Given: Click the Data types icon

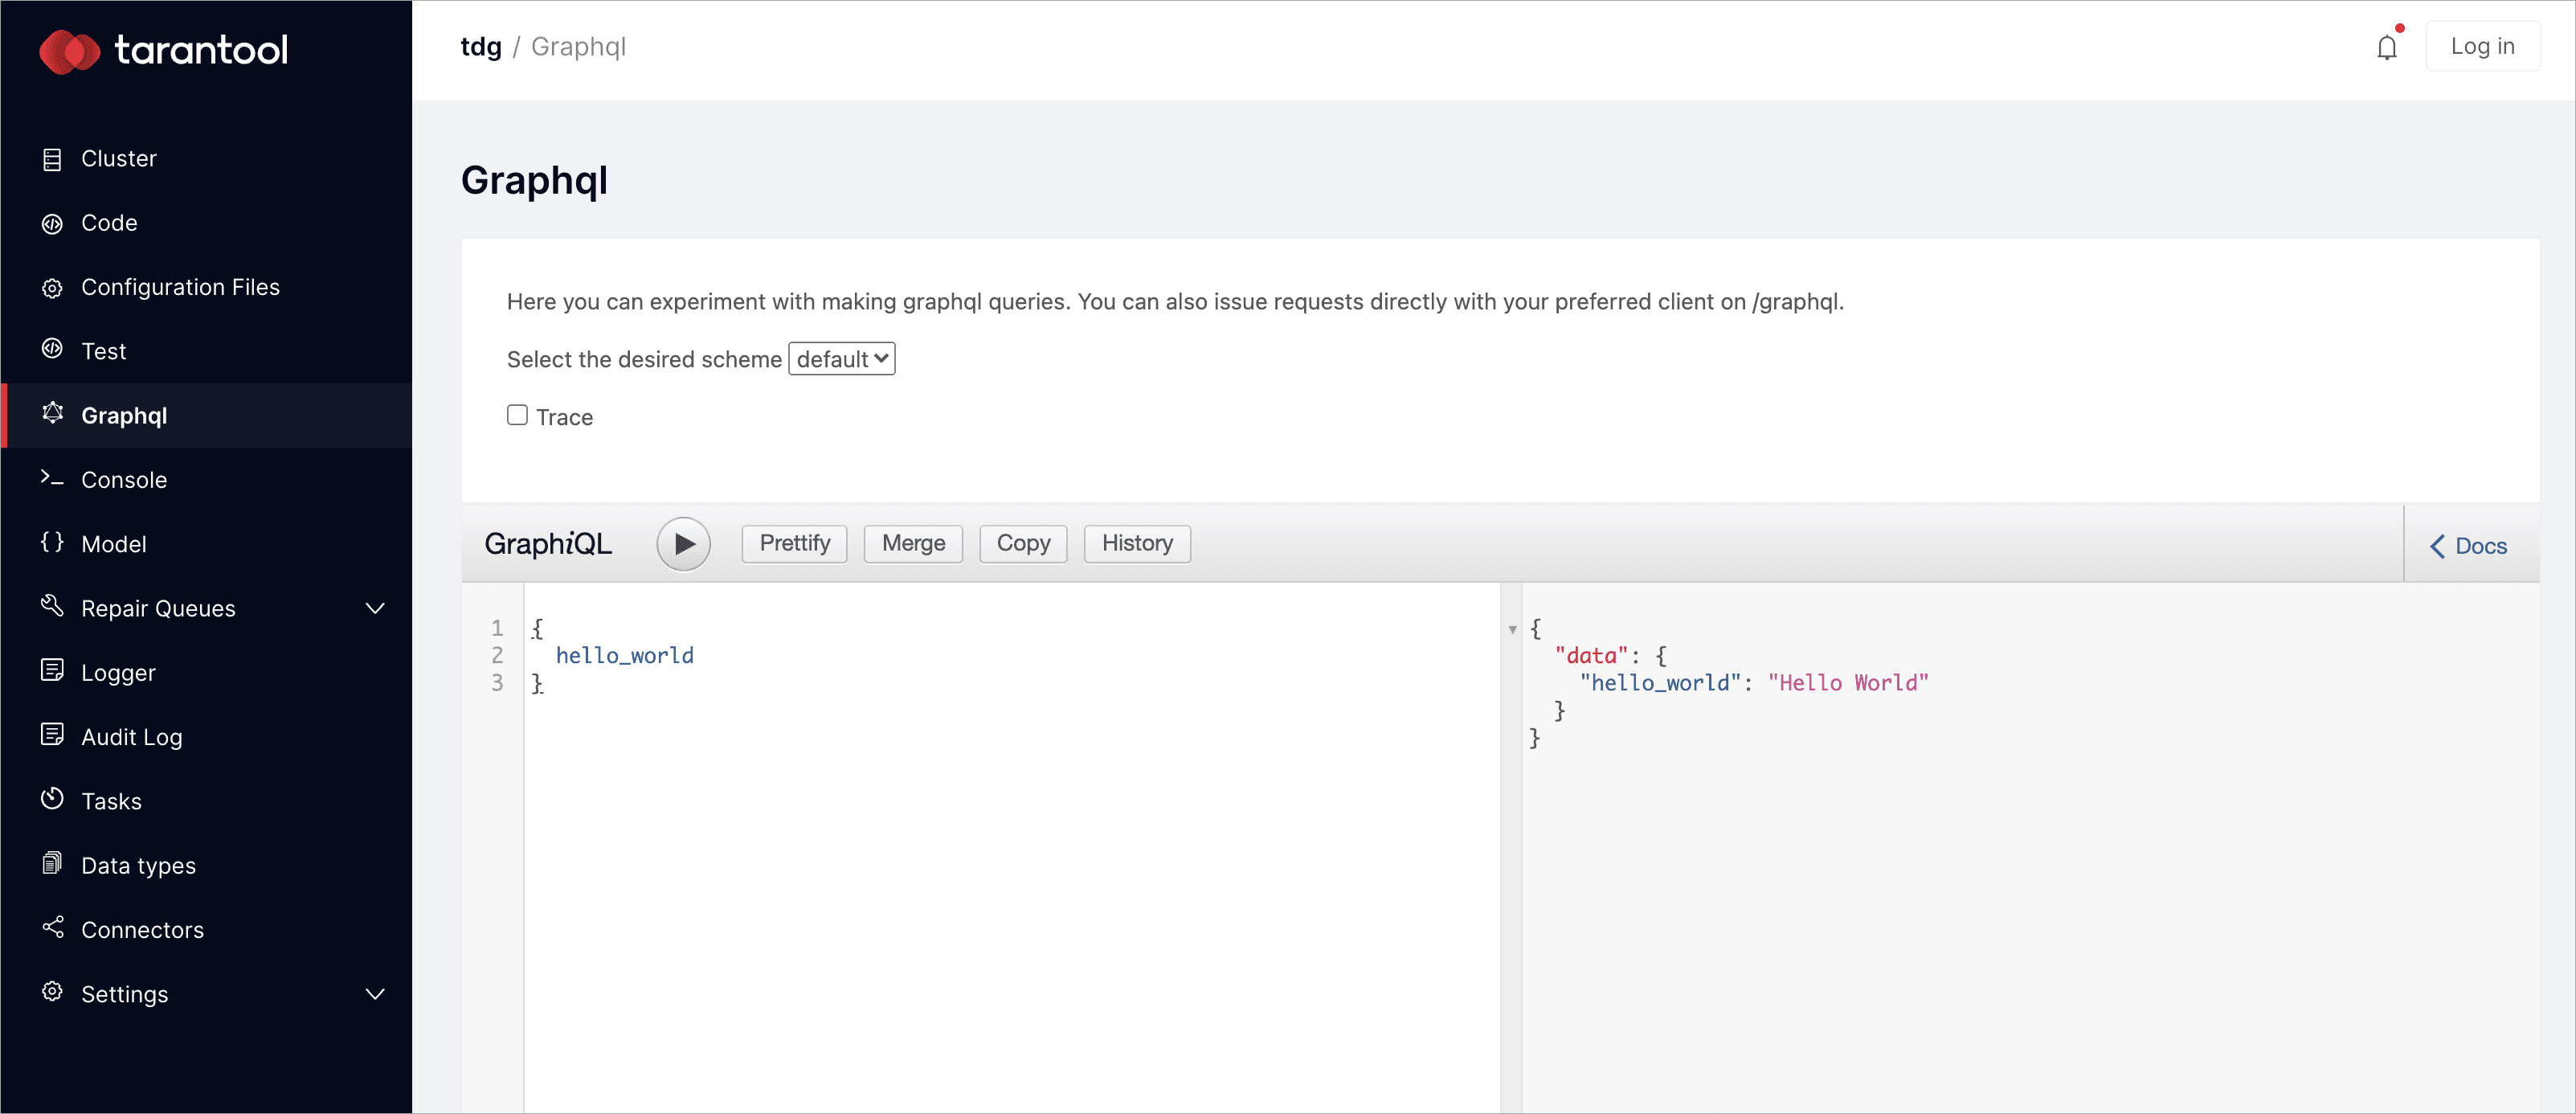Looking at the screenshot, I should 52,863.
